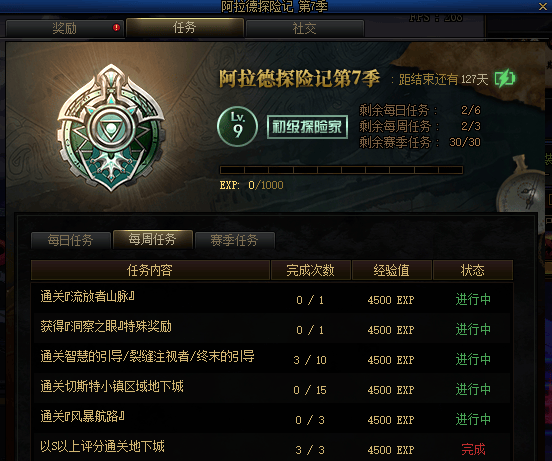552x461 pixels.
Task: Click the 完成次数 column header
Action: point(310,270)
